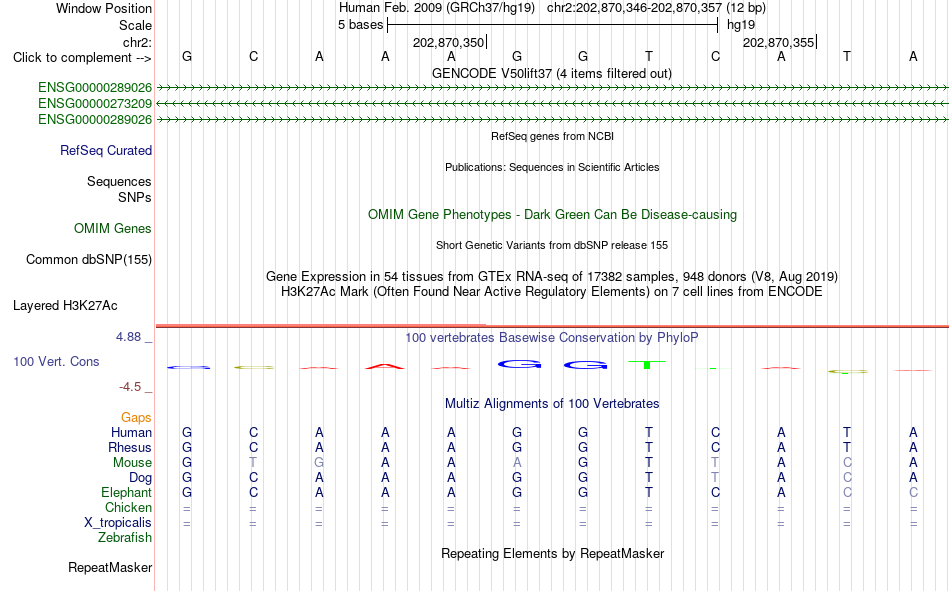Click the 'chr2:' ruler label
Image resolution: width=950 pixels, height=591 pixels.
tap(137, 42)
